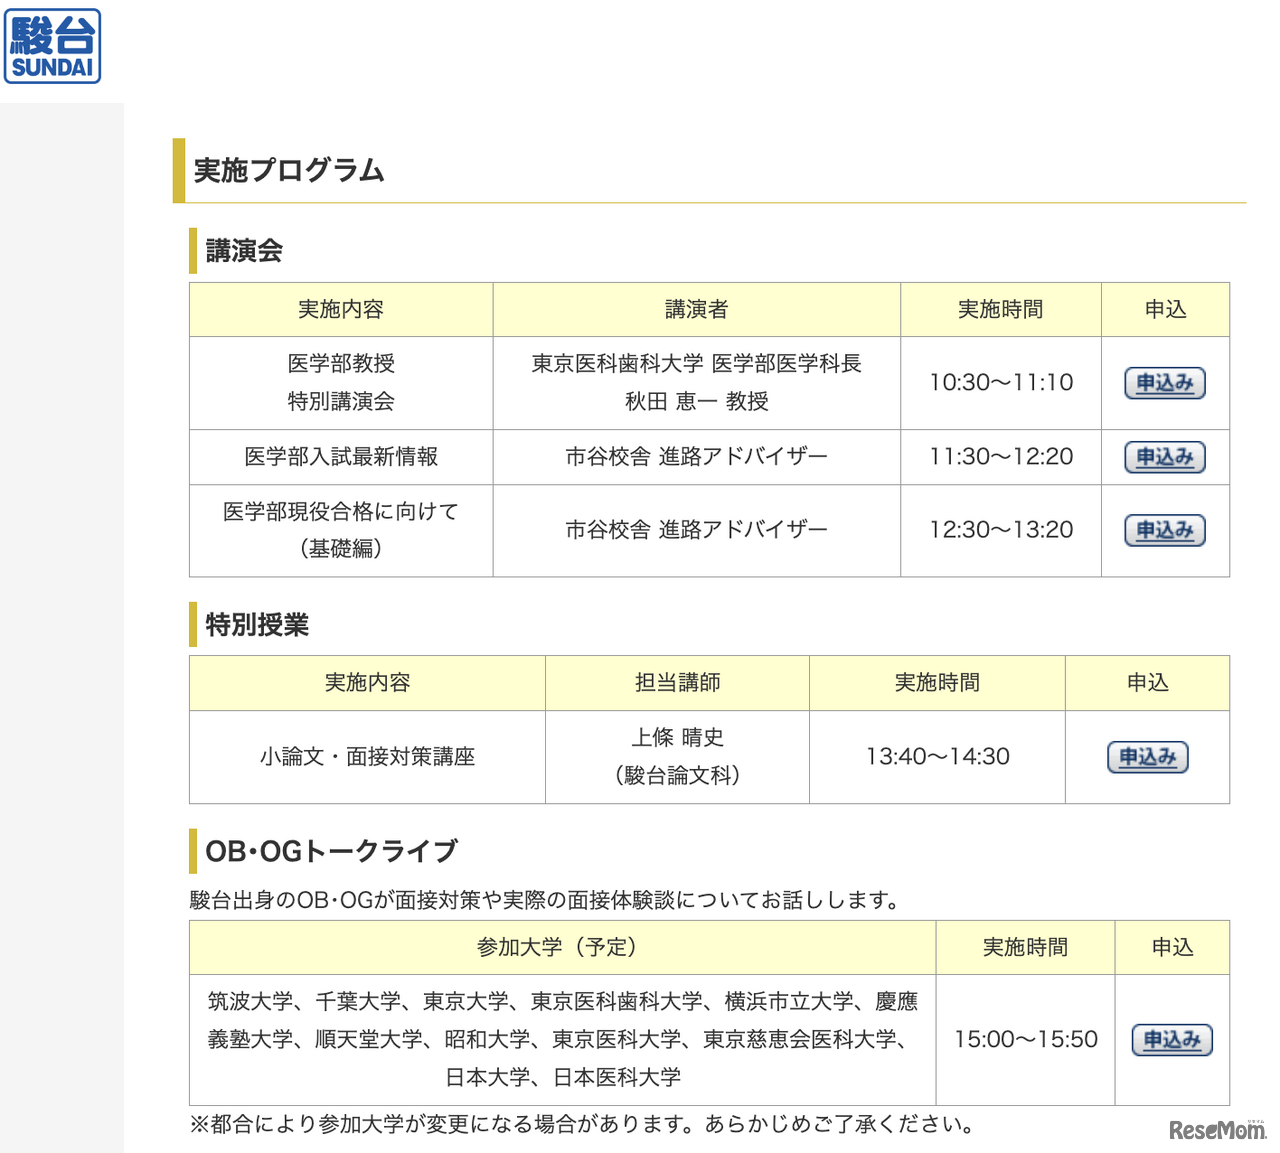Select the participating universities list cell

[562, 1040]
